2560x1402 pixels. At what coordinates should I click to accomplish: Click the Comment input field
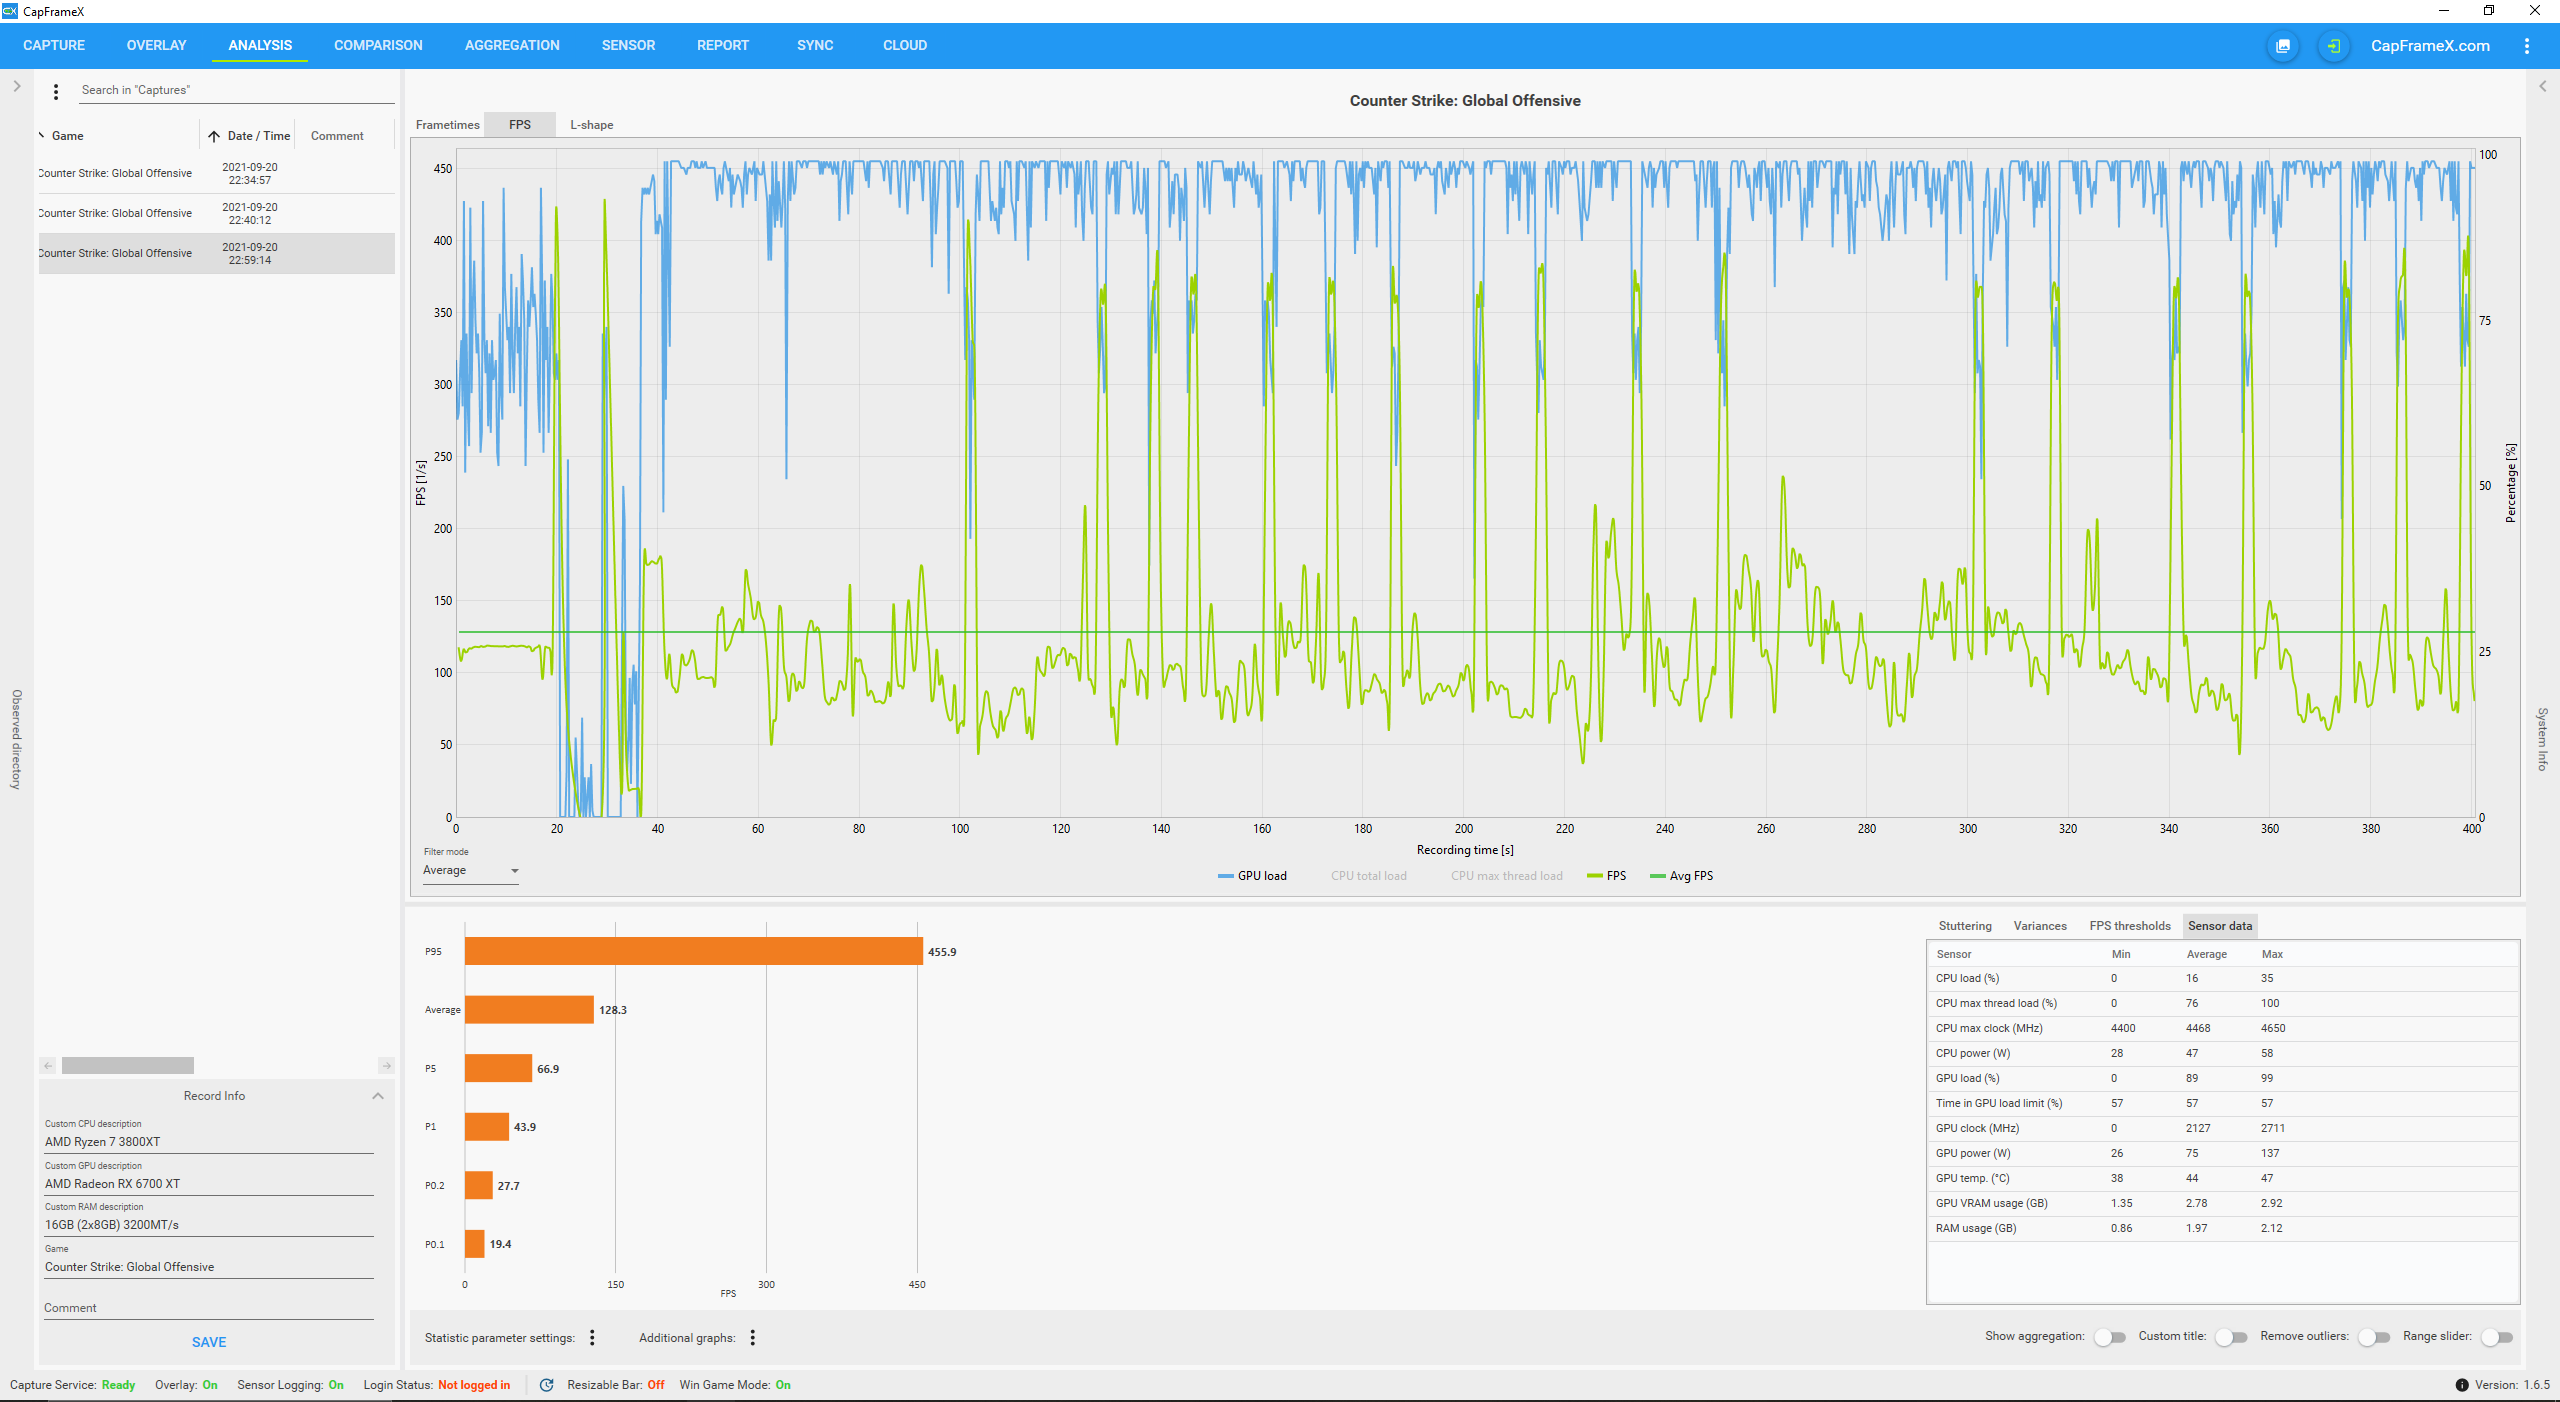pos(208,1308)
